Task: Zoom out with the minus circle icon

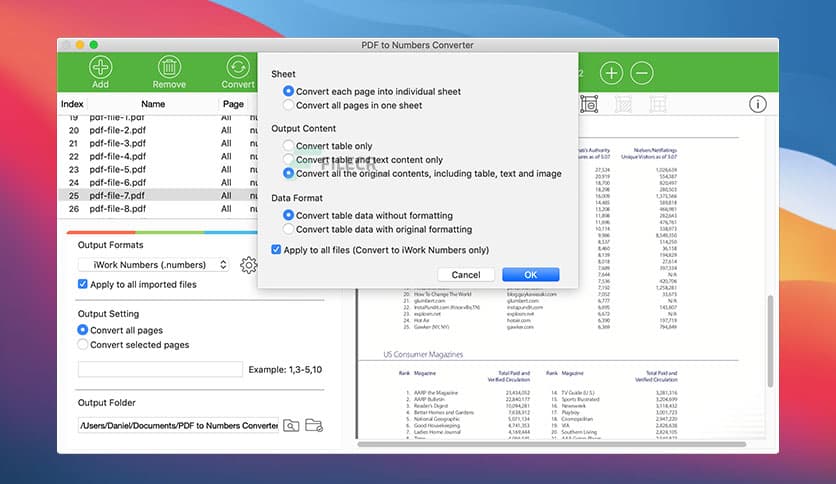Action: pyautogui.click(x=641, y=72)
